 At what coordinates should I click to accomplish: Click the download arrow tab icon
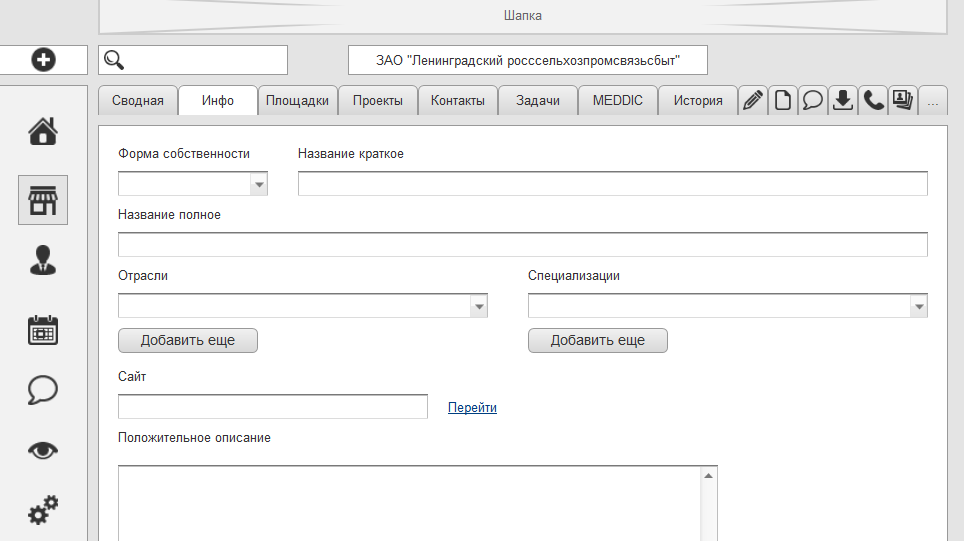(x=843, y=100)
